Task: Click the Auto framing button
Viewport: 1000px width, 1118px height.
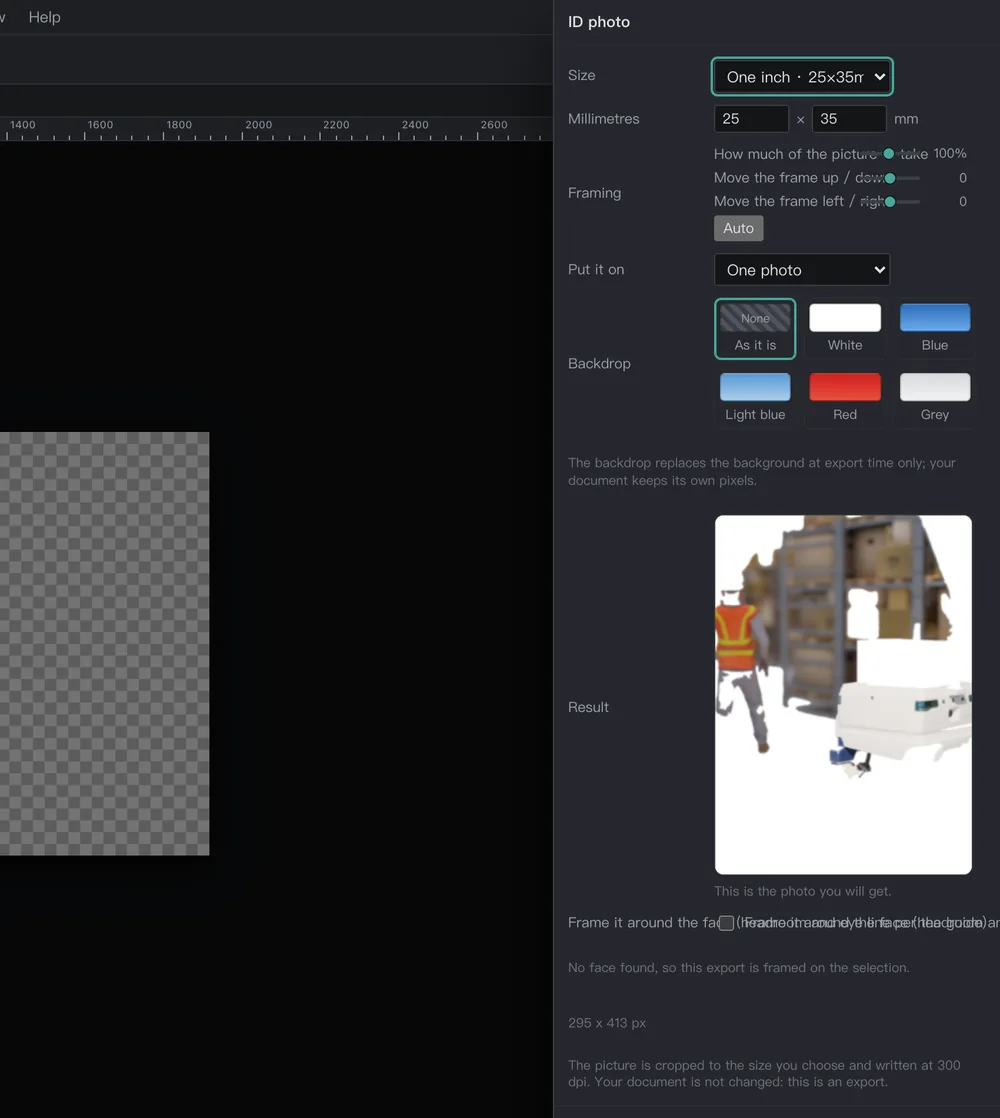Action: pos(738,228)
